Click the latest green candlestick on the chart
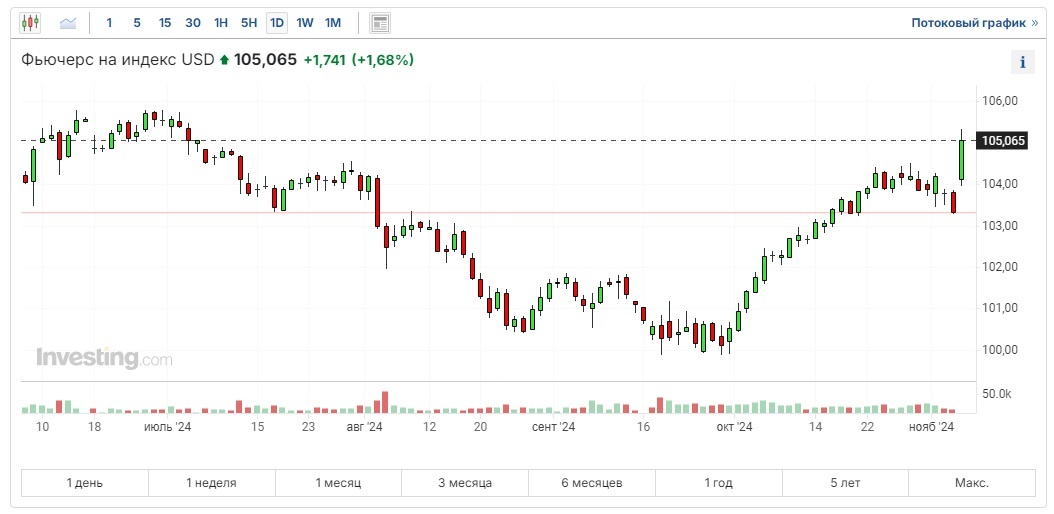1054x514 pixels. 962,159
